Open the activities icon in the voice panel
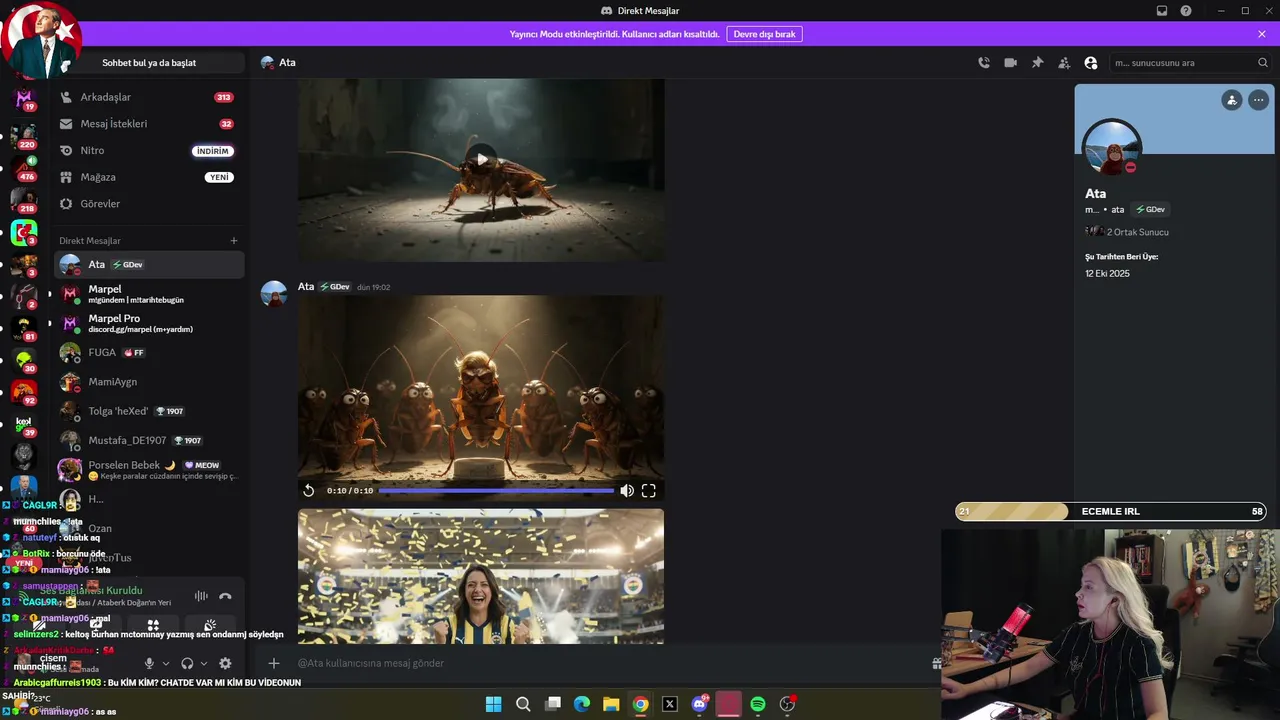 pos(153,625)
